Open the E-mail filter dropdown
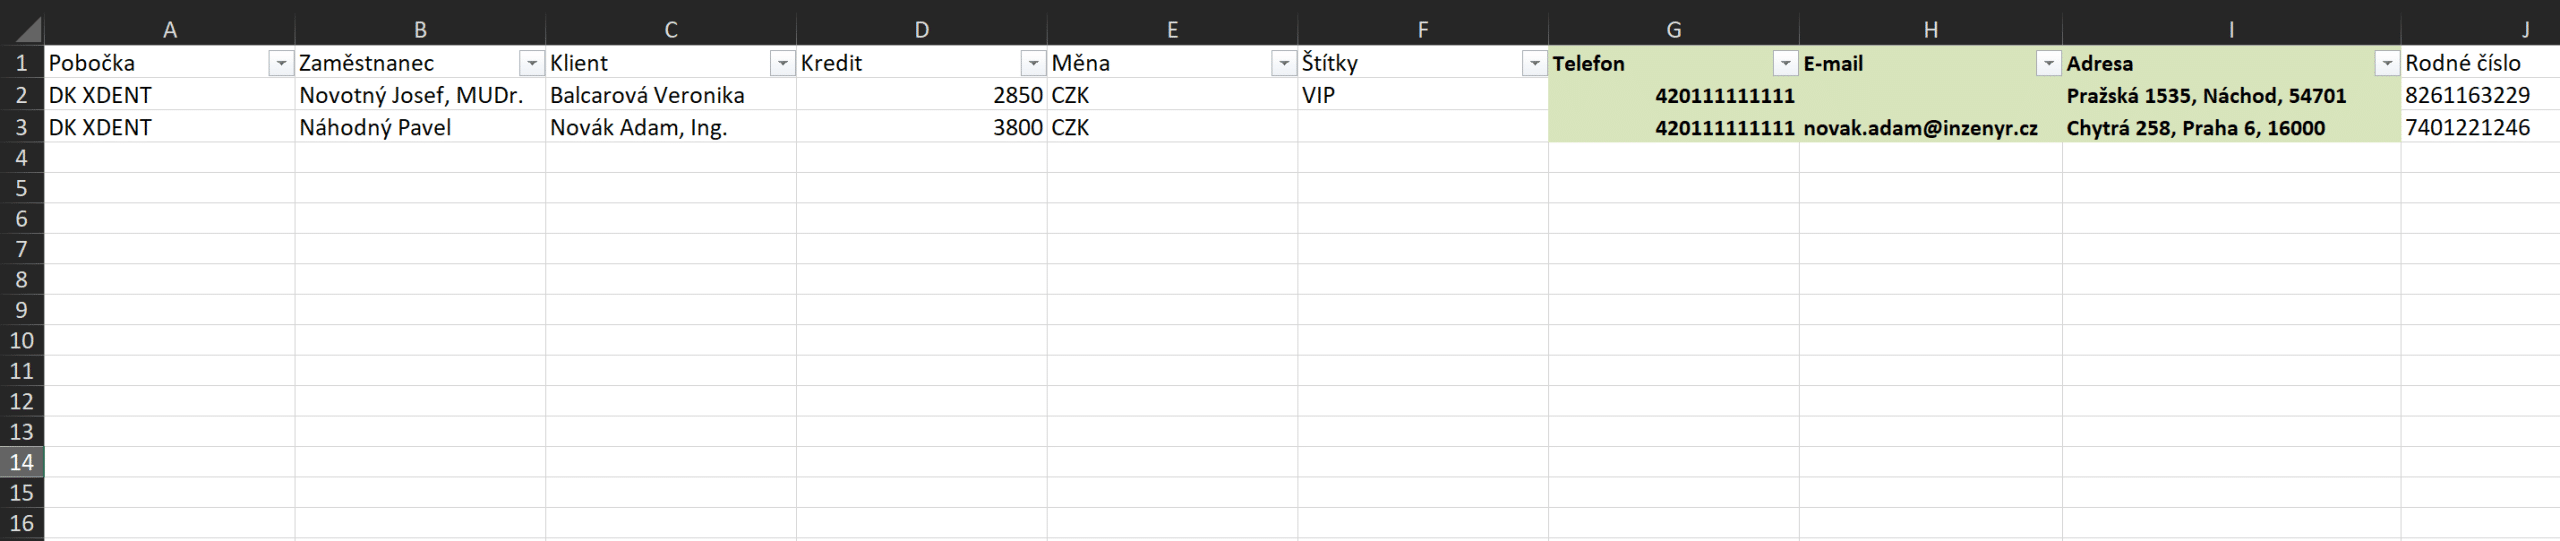Image resolution: width=2560 pixels, height=541 pixels. pyautogui.click(x=2048, y=64)
